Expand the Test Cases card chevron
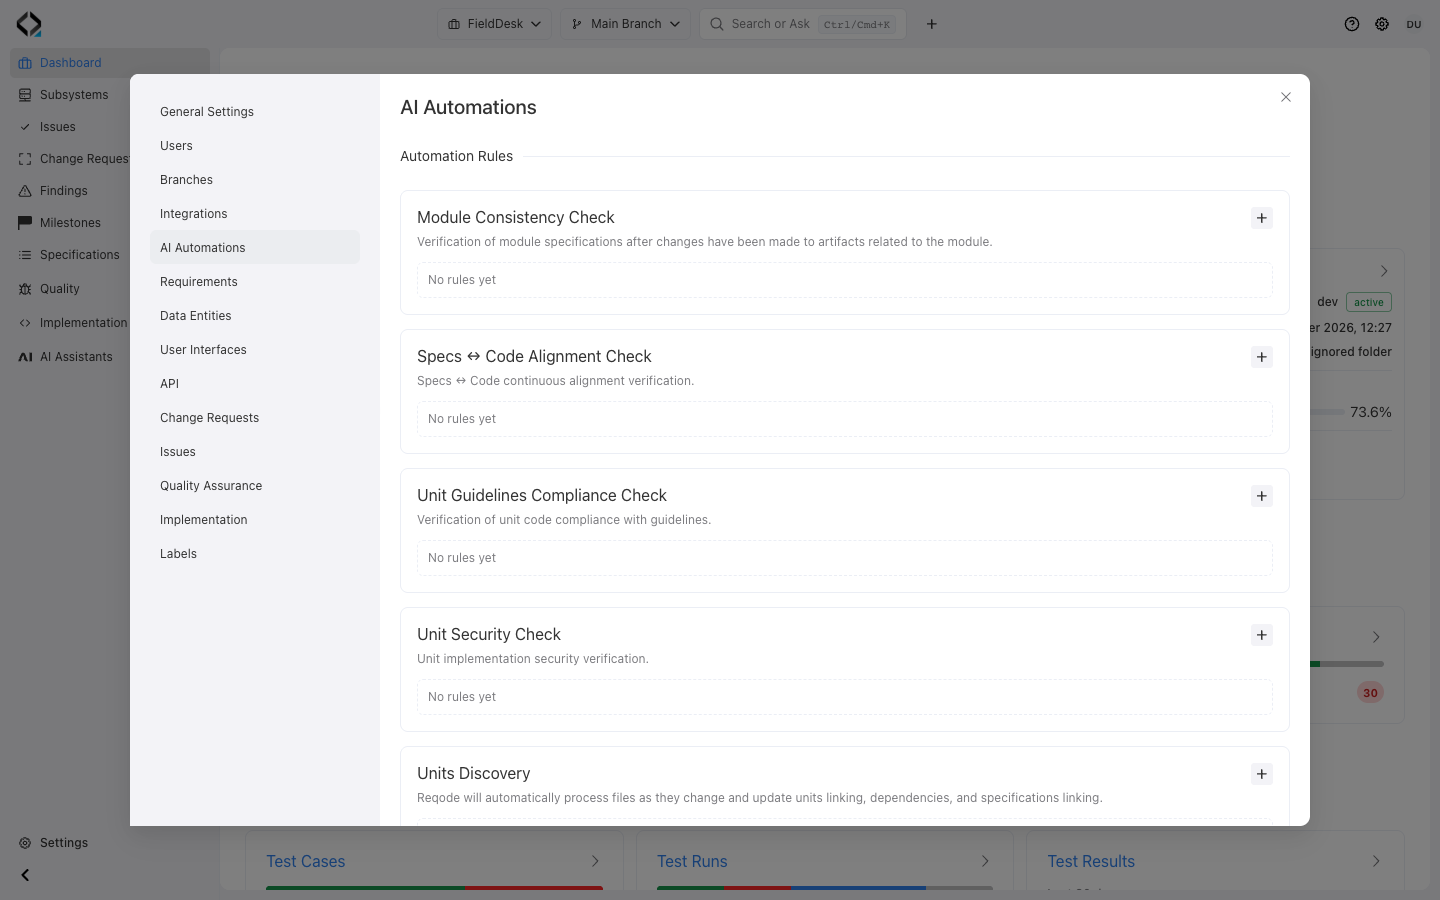Screen dimensions: 1440x900 click(x=595, y=861)
